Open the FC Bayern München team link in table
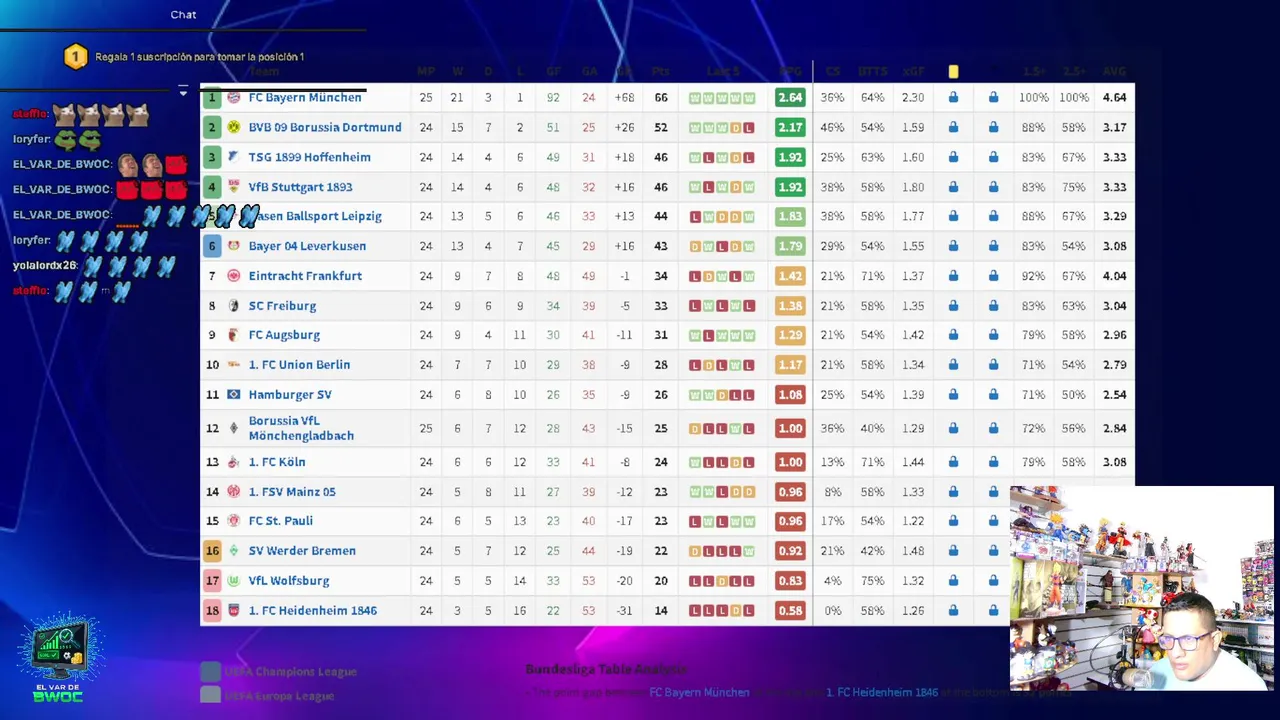1280x720 pixels. pyautogui.click(x=305, y=98)
